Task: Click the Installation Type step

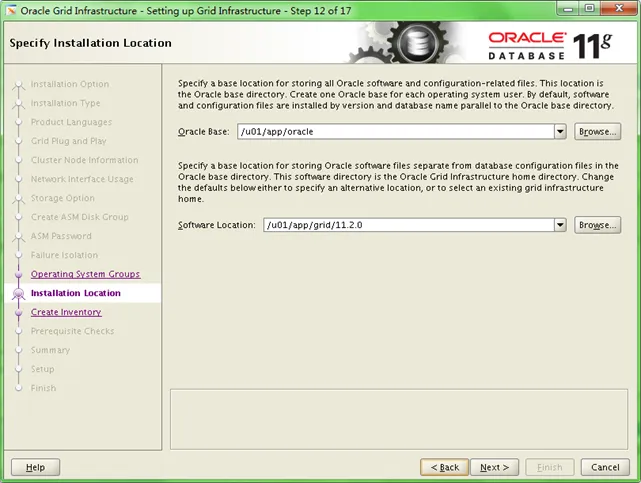Action: click(x=65, y=103)
